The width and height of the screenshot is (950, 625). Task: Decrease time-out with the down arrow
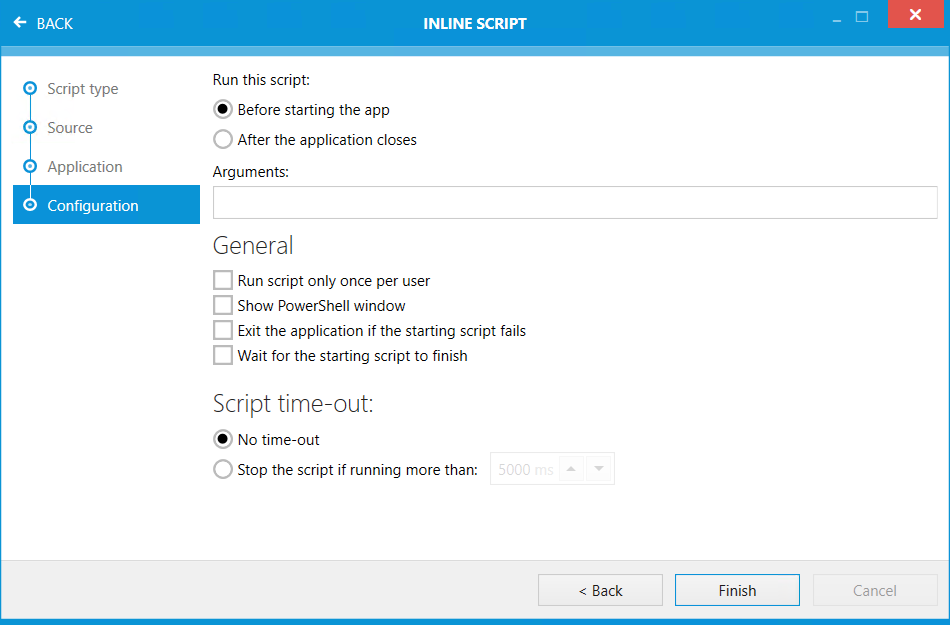coord(599,469)
